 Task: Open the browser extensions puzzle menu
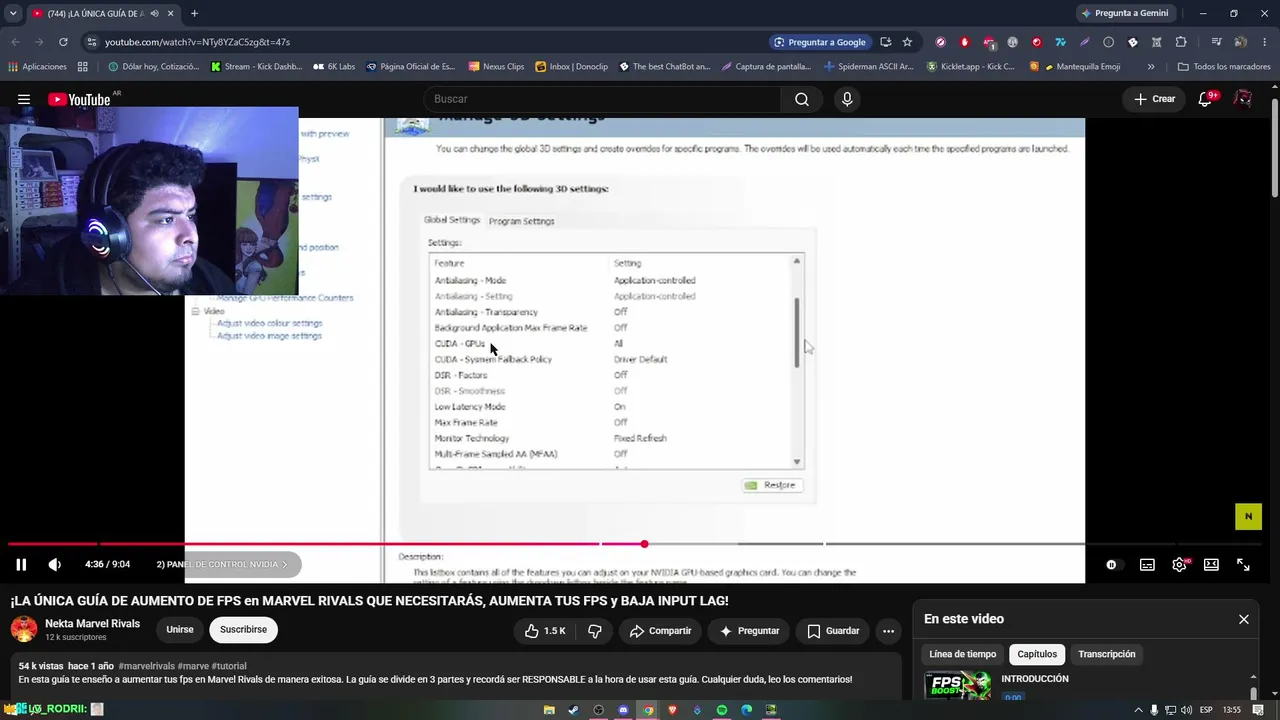pos(1181,42)
